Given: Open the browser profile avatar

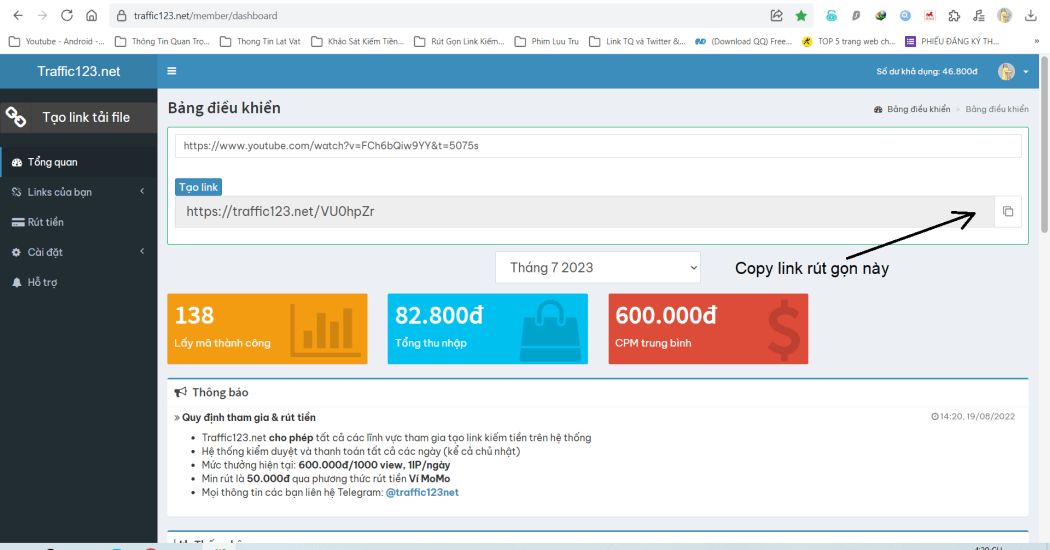Looking at the screenshot, I should (x=1004, y=15).
